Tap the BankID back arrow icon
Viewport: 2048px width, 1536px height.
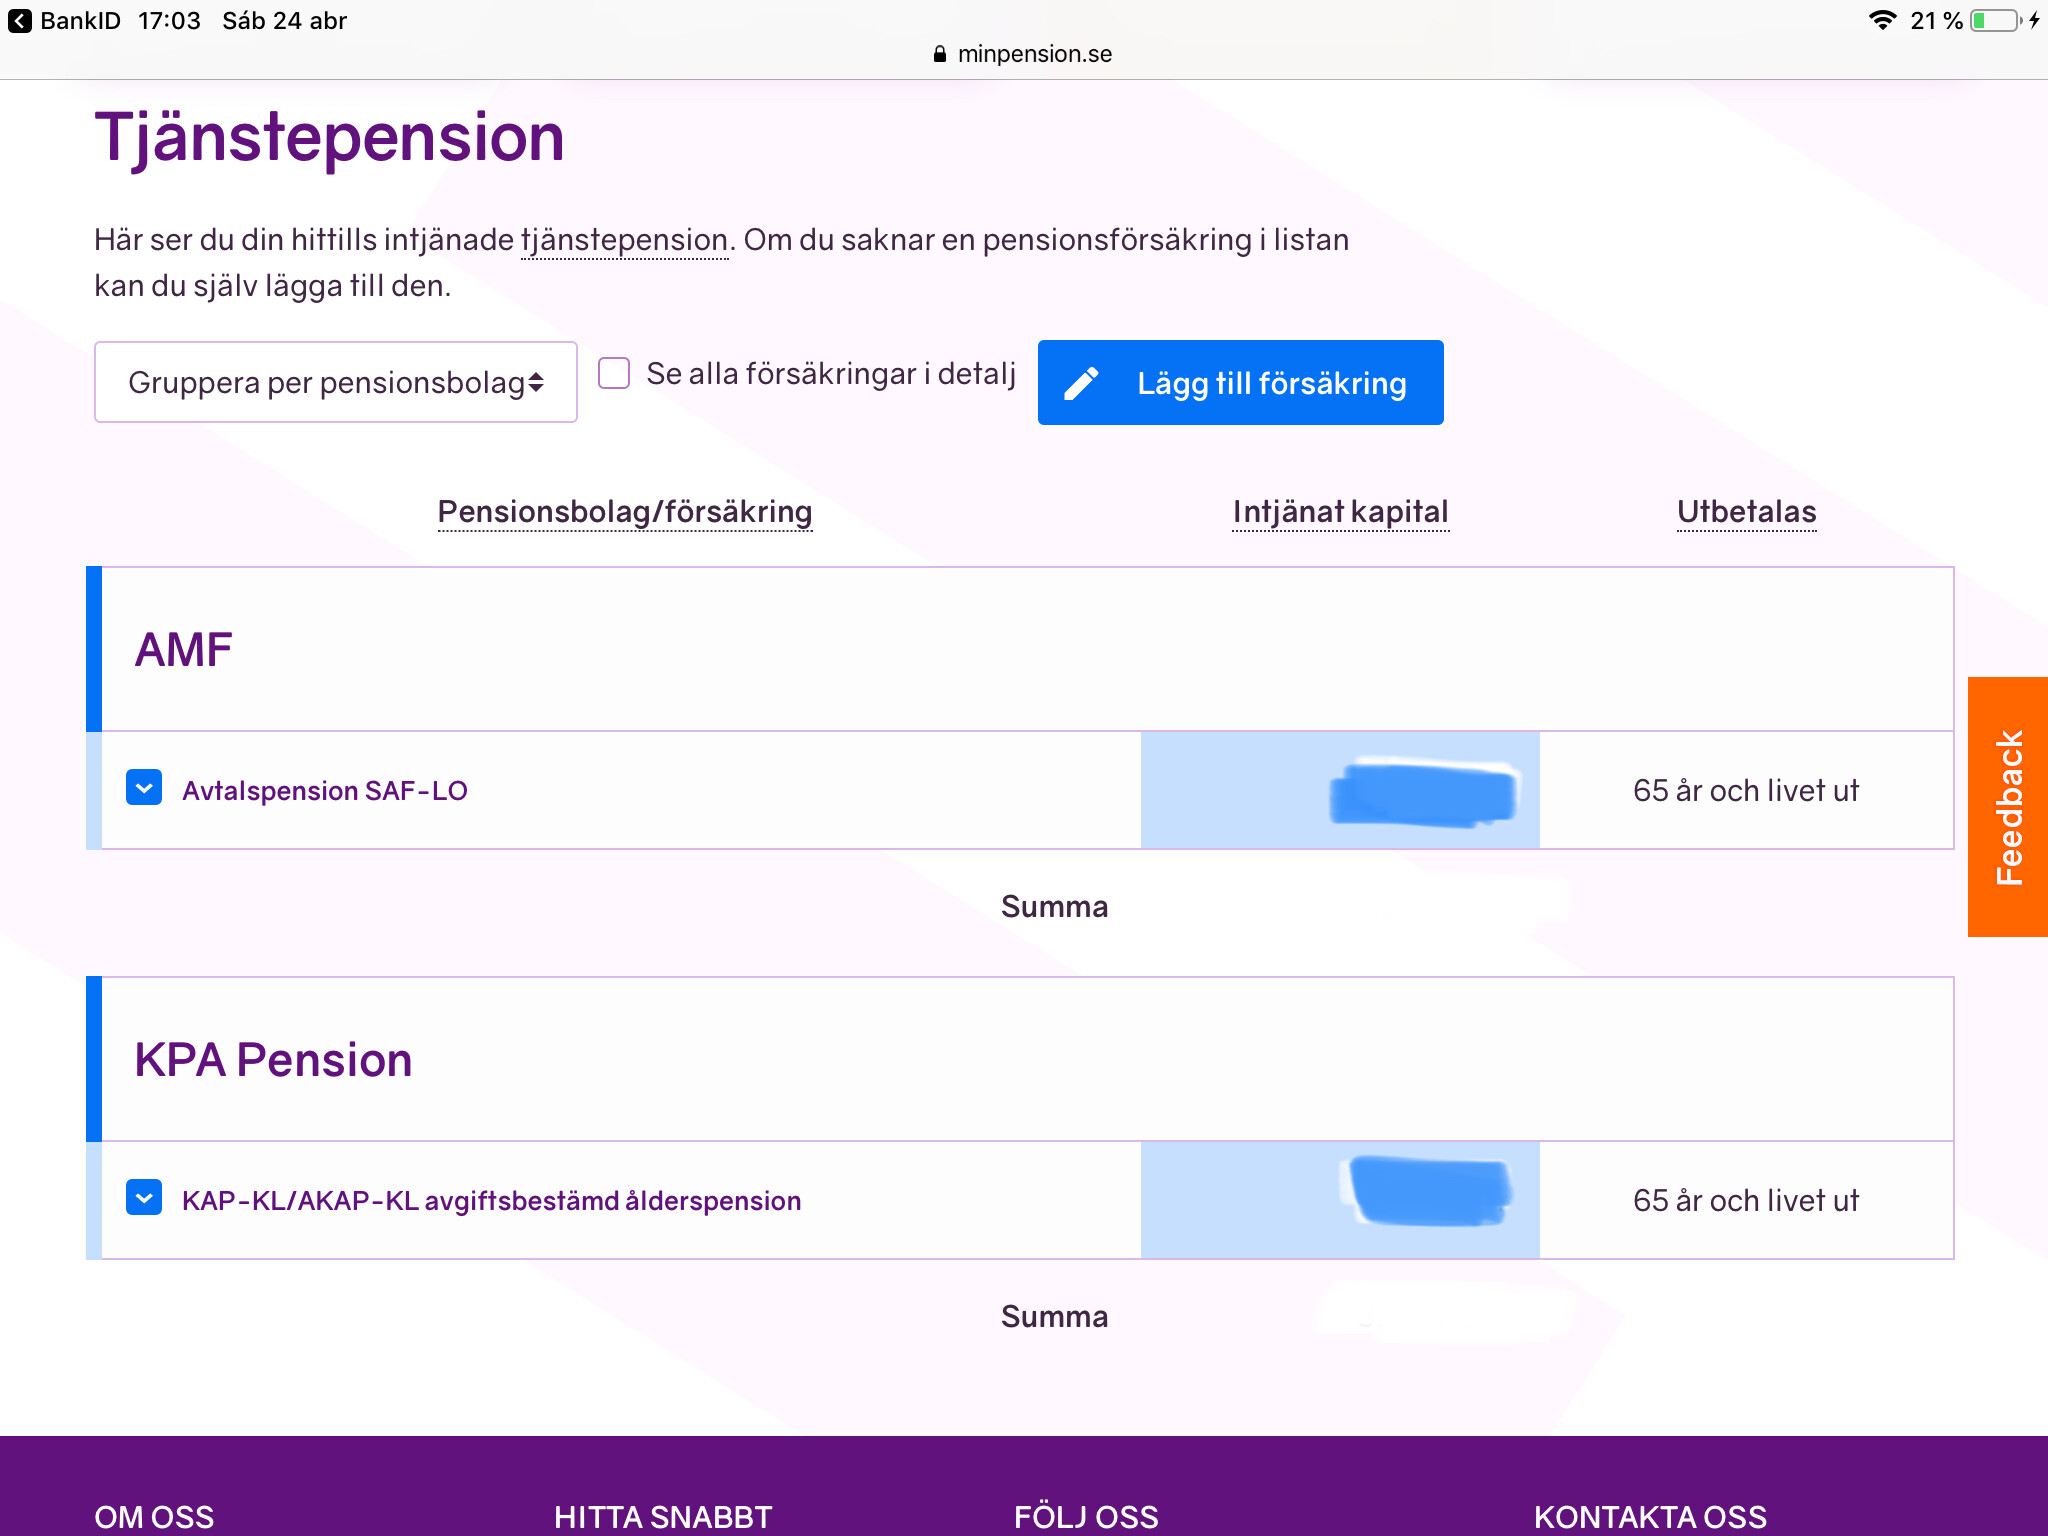(20, 21)
